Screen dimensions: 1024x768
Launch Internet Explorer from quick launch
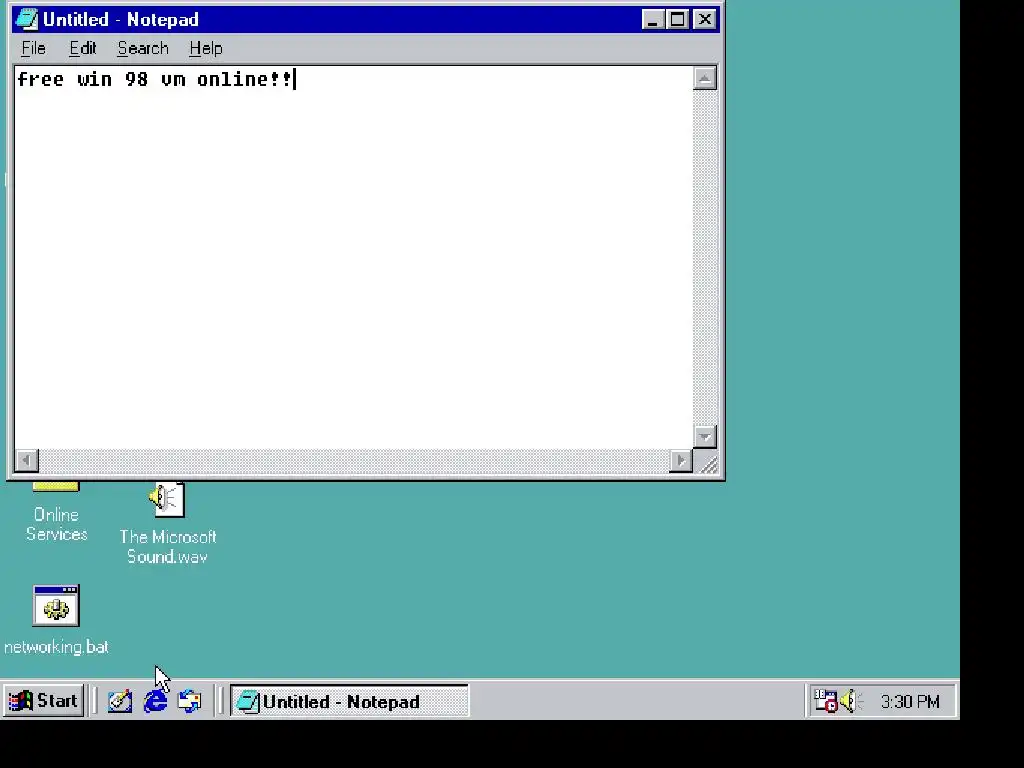[x=155, y=701]
